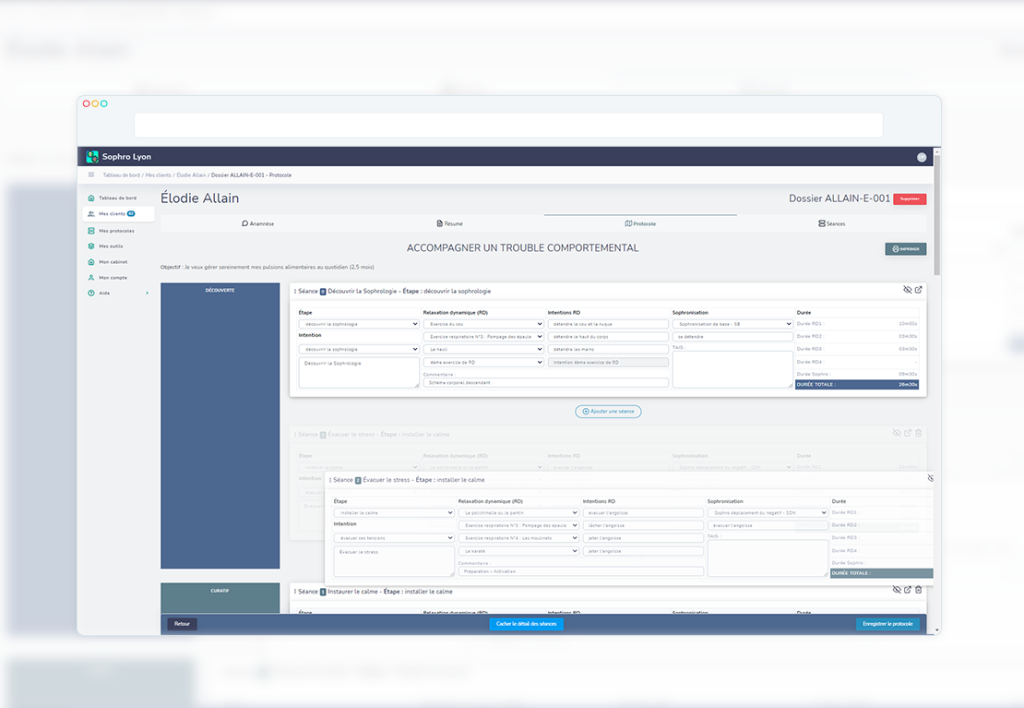
Task: Click the Enregistrer le protocole button
Action: click(888, 624)
